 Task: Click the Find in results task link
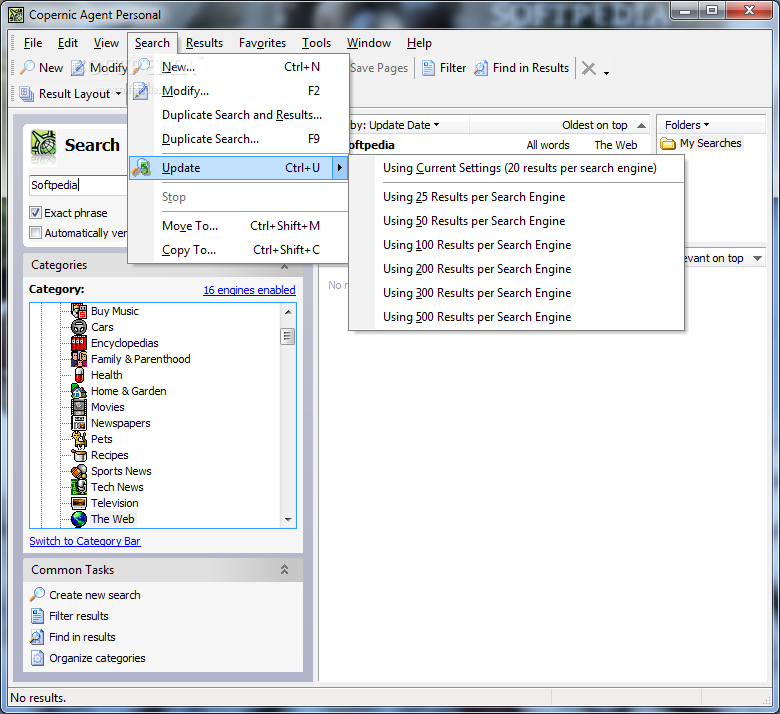82,637
